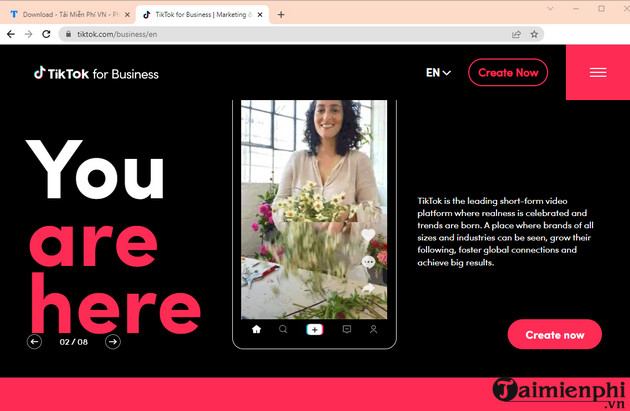Click the home icon in the phone mockup
630x411 pixels.
point(256,329)
